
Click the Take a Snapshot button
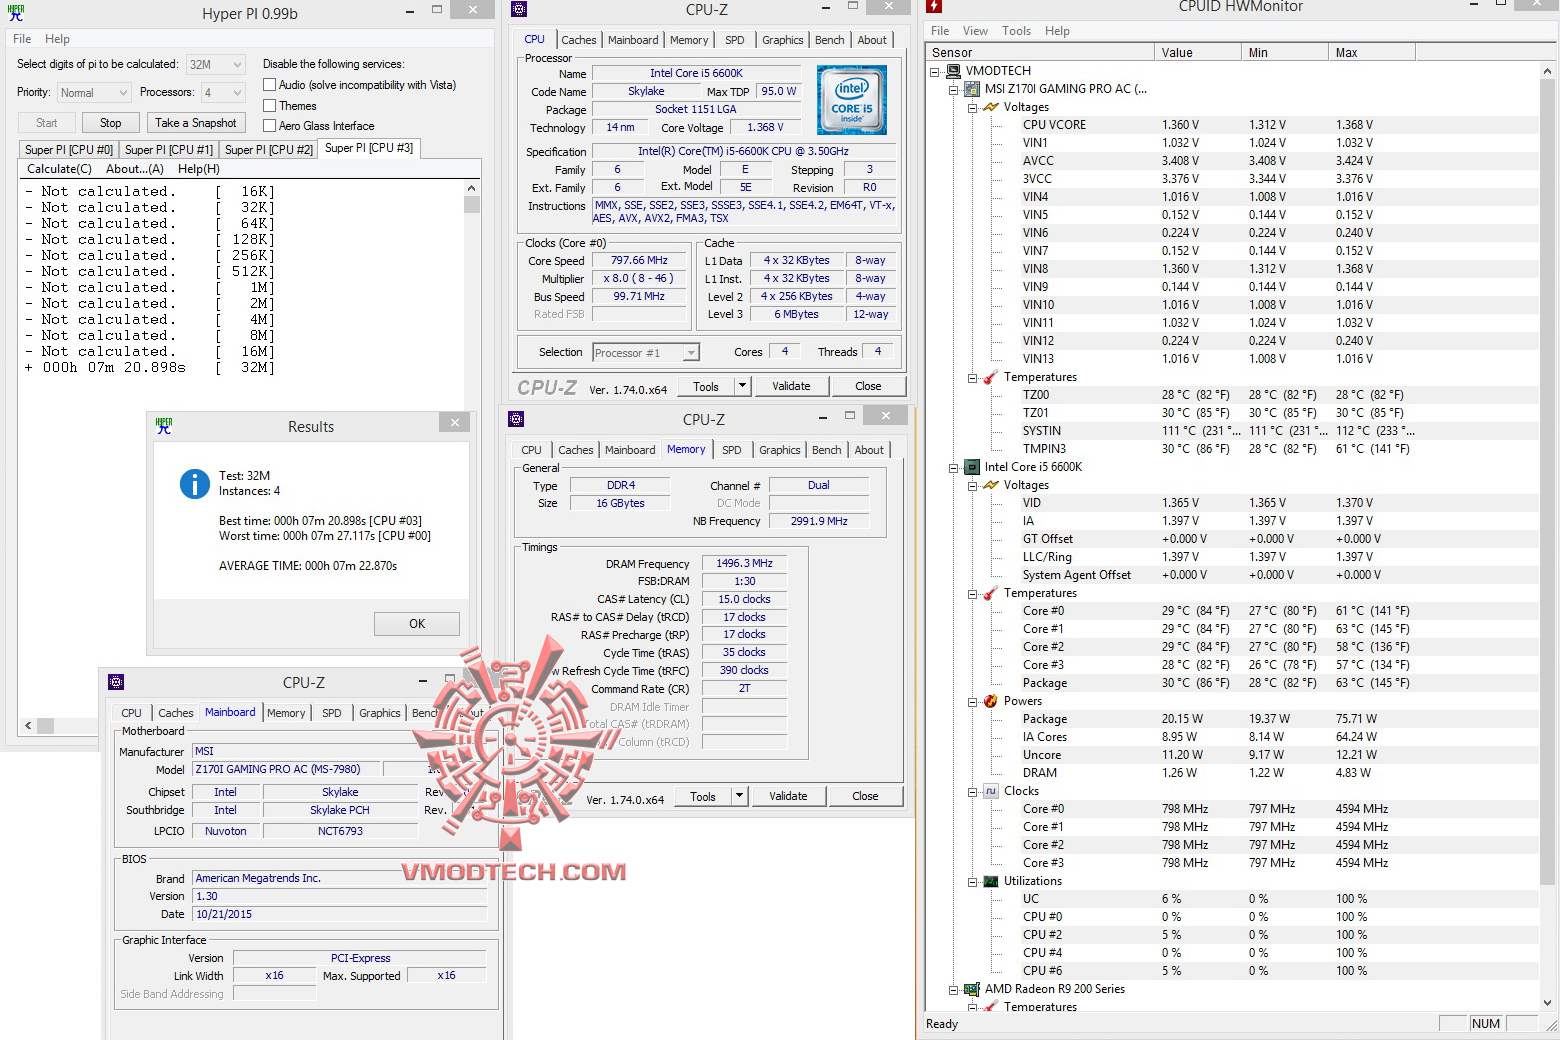pos(196,123)
